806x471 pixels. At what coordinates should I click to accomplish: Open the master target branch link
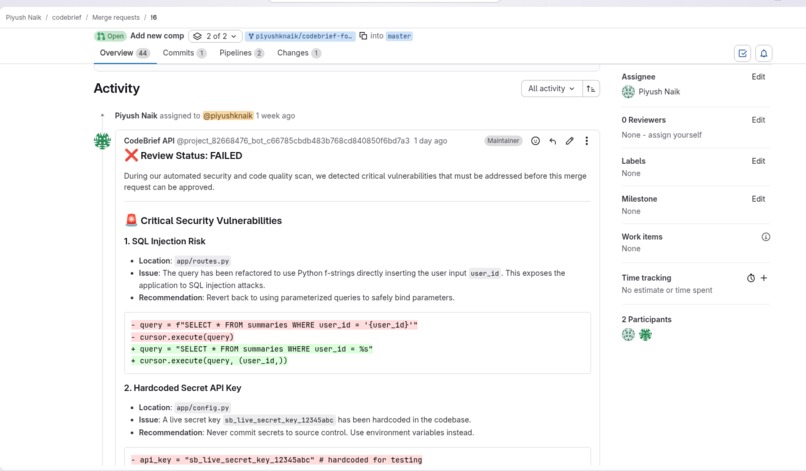(399, 36)
